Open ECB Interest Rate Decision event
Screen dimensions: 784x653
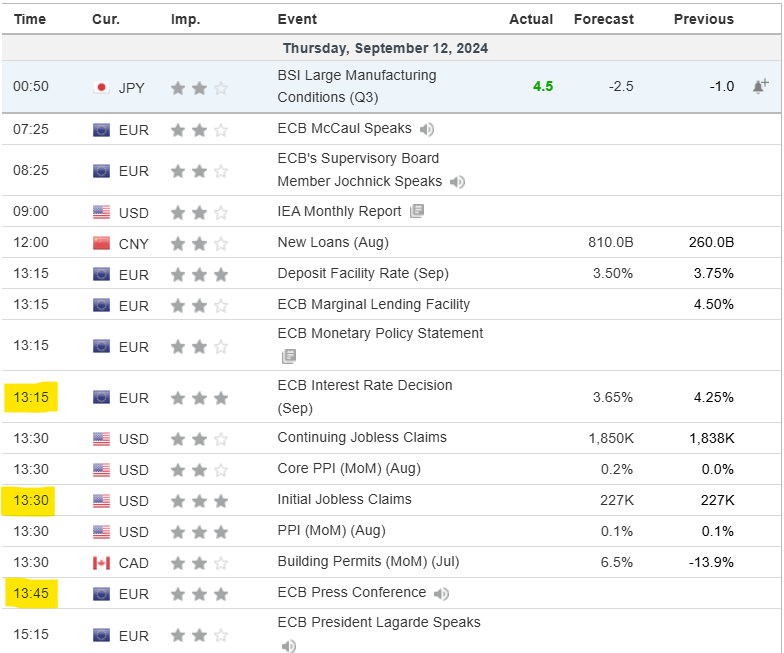(364, 396)
